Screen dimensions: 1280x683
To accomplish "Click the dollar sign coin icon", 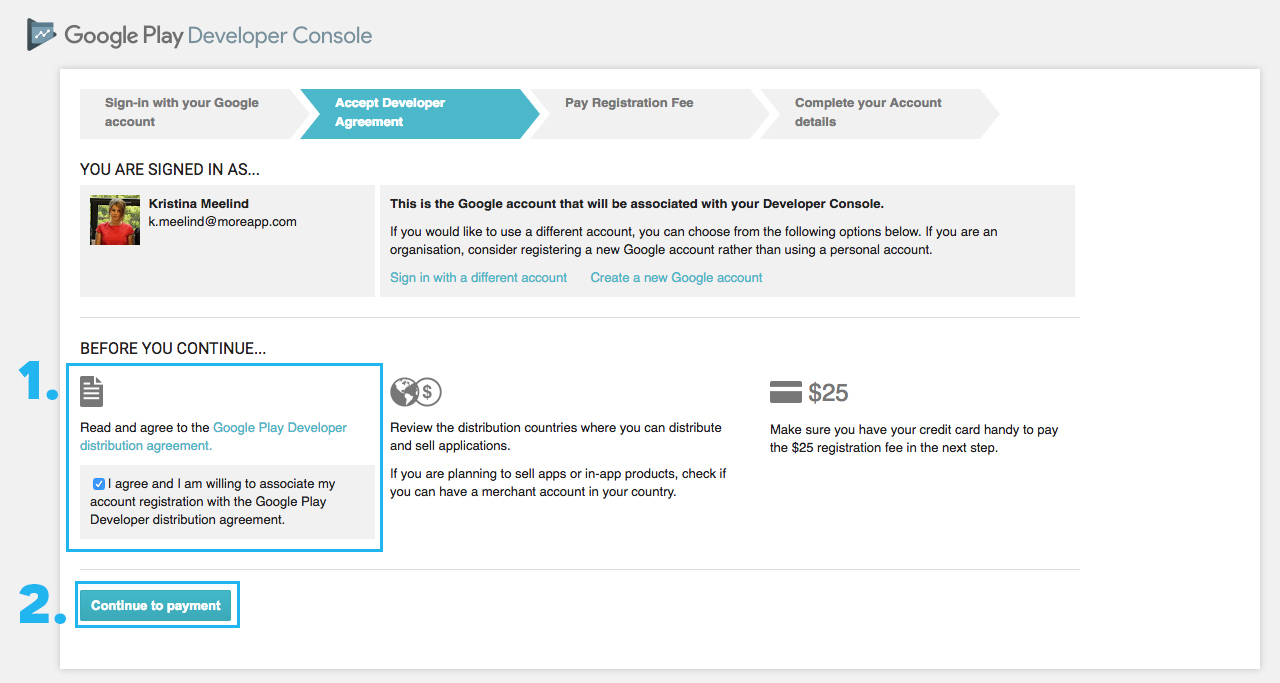I will click(427, 392).
